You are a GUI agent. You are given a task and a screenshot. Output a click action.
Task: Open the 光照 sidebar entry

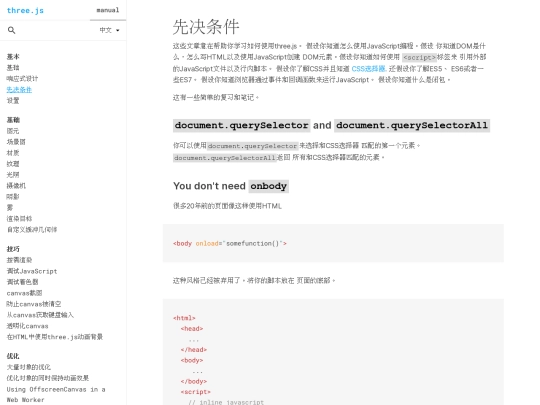click(13, 175)
